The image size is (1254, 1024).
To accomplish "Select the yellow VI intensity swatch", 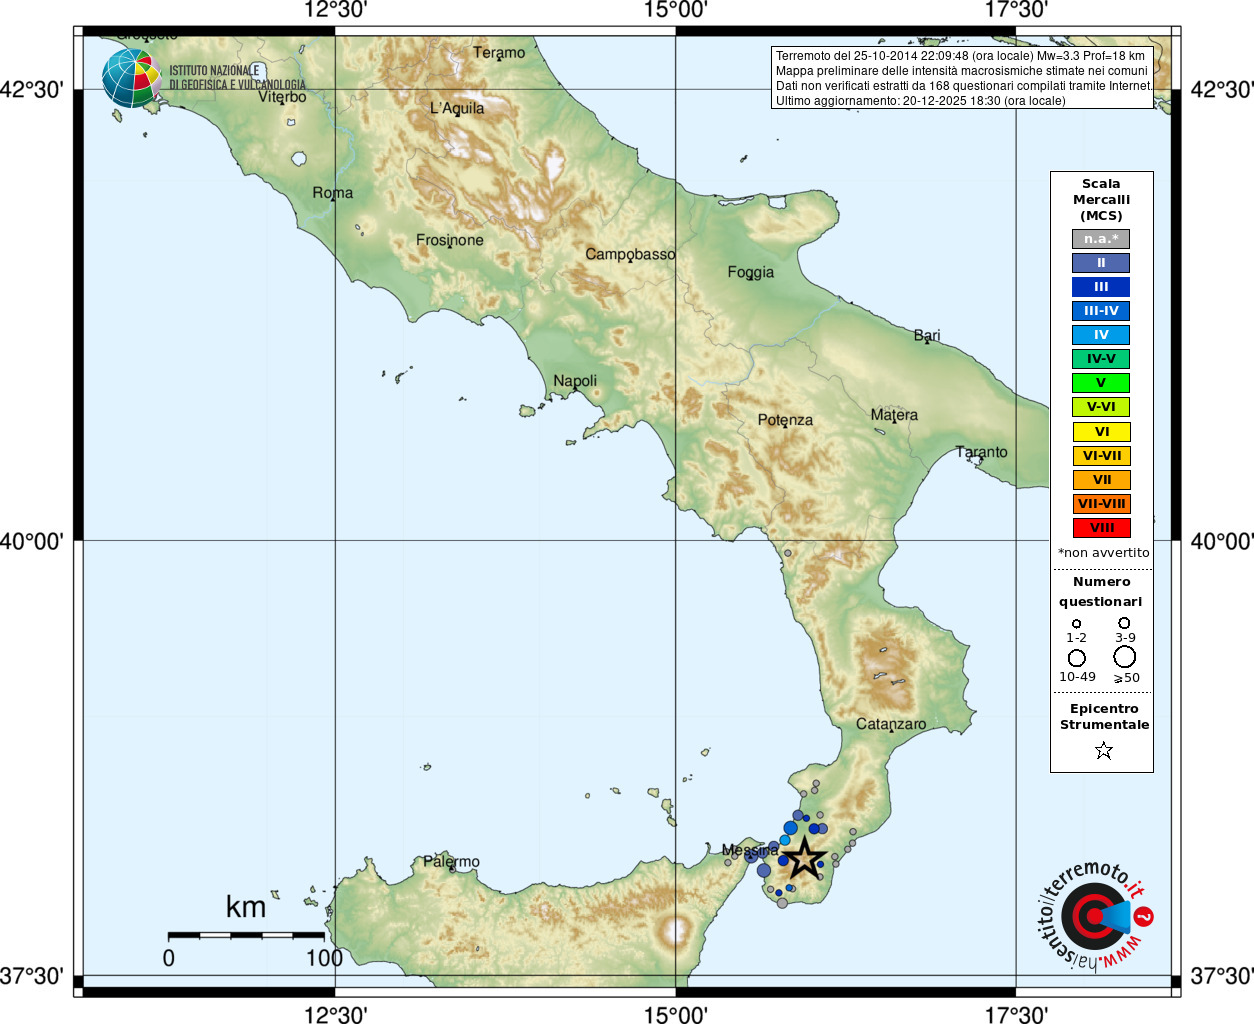I will tap(1101, 432).
